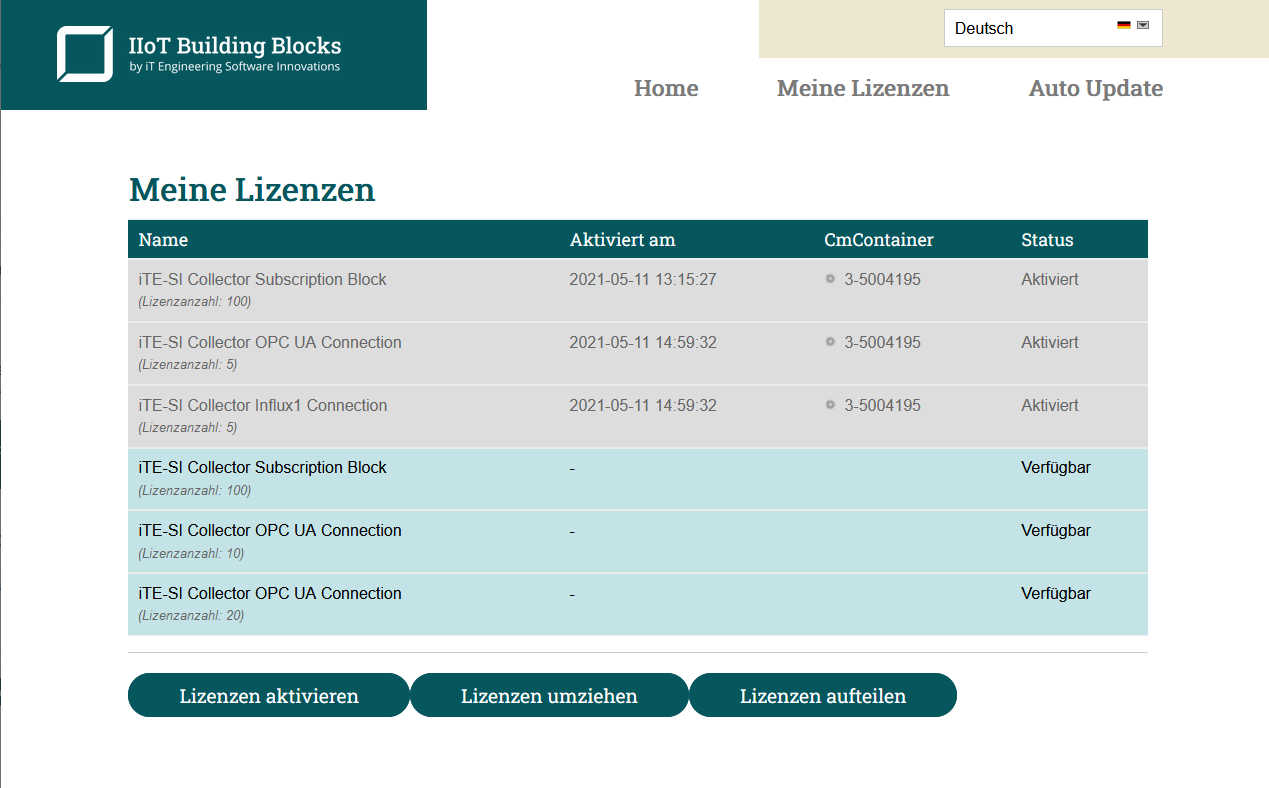The image size is (1269, 788).
Task: Navigate to Auto Update page
Action: (1095, 88)
